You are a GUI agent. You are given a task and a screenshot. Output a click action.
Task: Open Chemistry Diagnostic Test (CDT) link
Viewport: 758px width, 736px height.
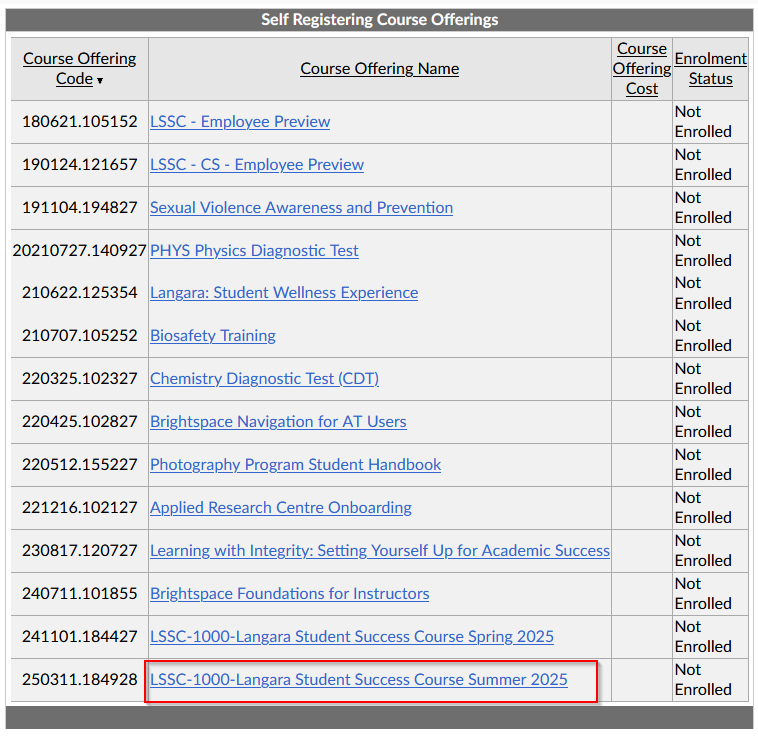click(264, 379)
